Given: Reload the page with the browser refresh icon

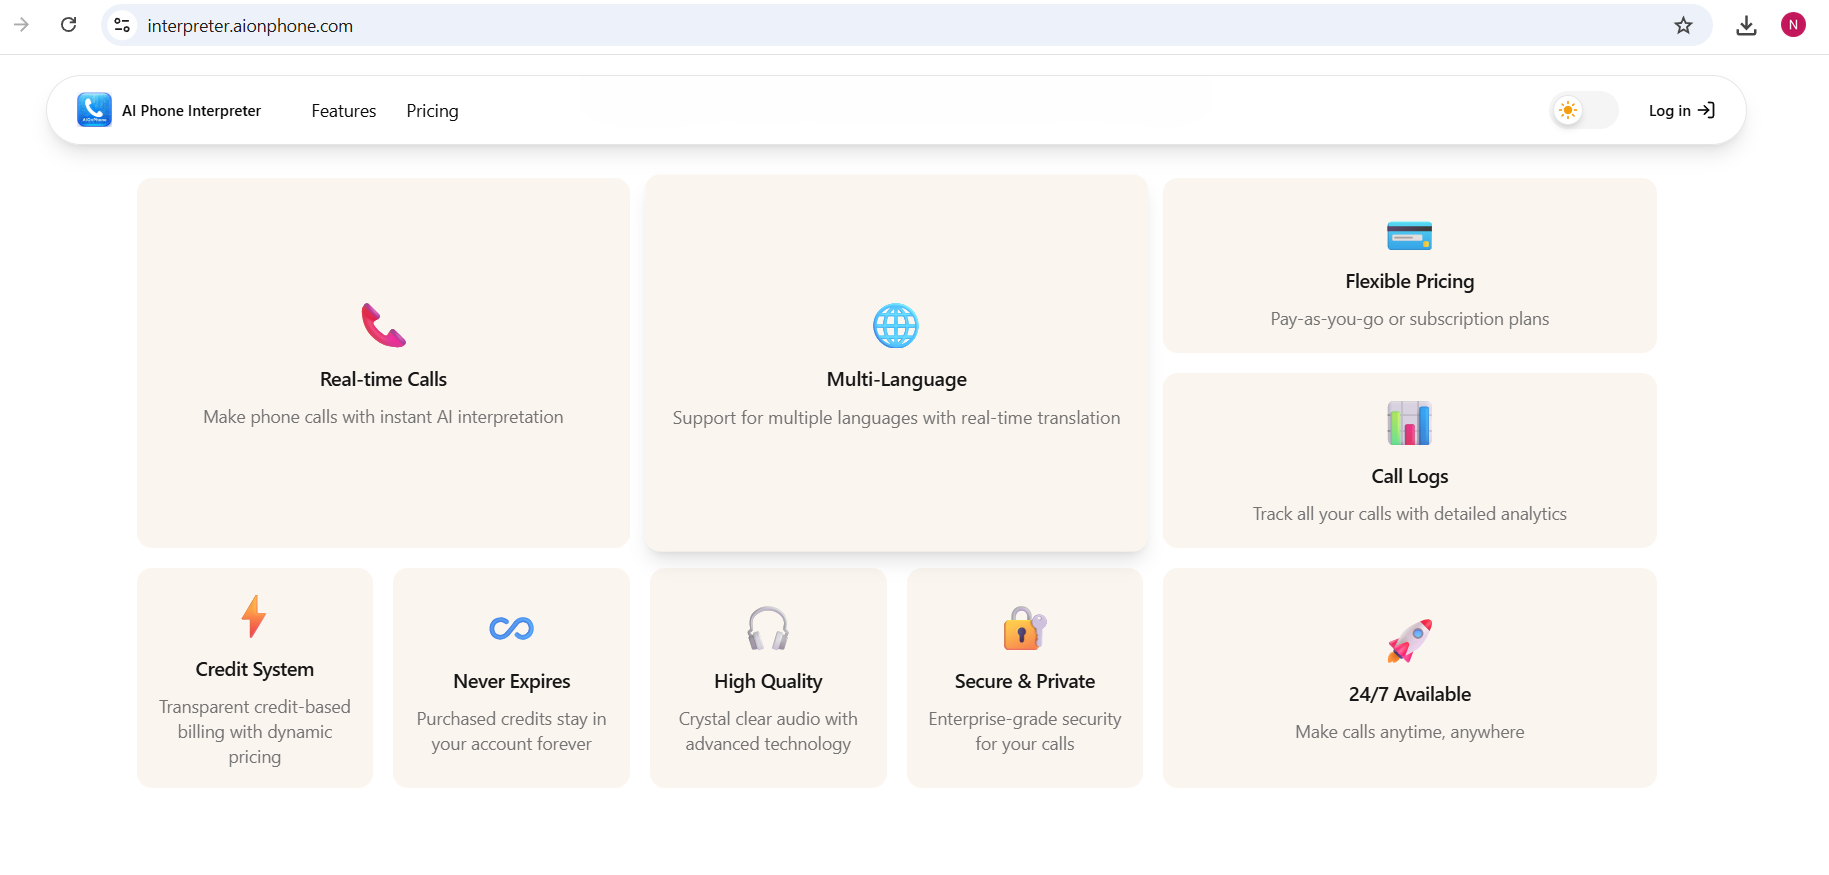Looking at the screenshot, I should click(x=68, y=25).
